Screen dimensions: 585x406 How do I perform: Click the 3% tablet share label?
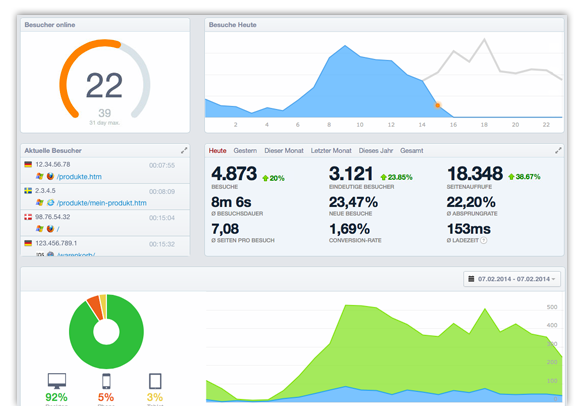pyautogui.click(x=155, y=397)
